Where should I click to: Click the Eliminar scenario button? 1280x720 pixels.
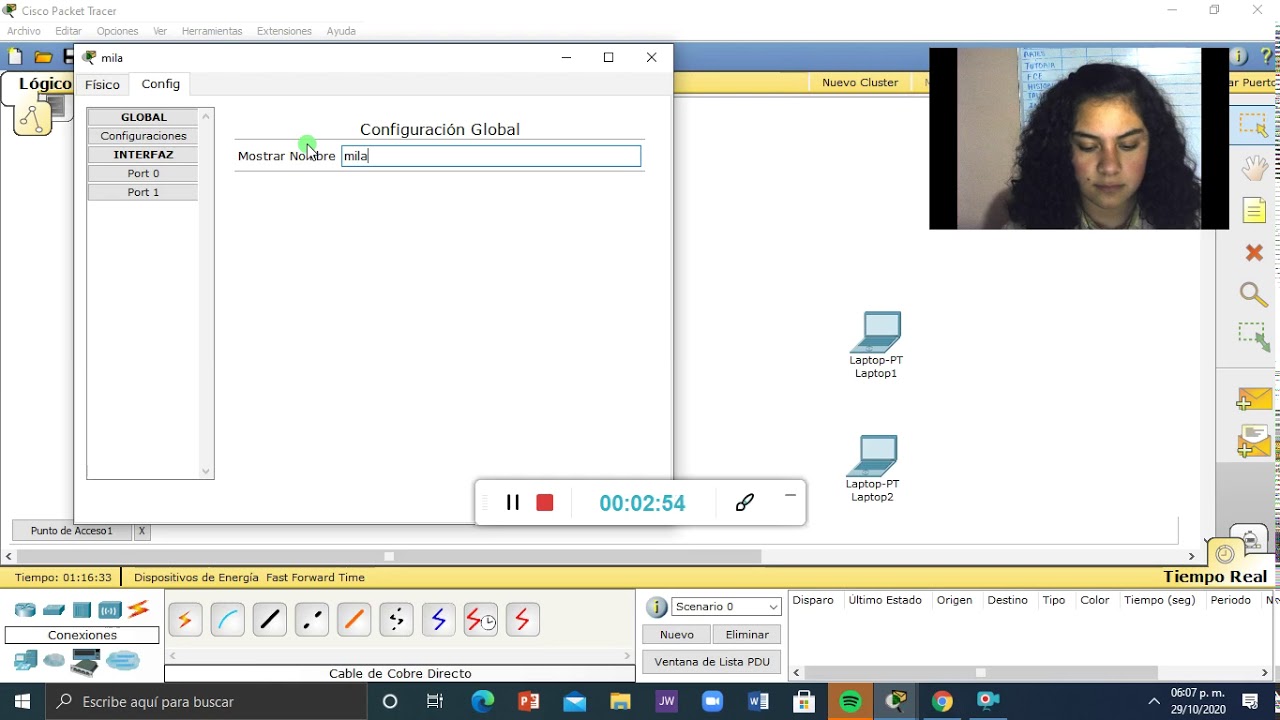pos(747,634)
